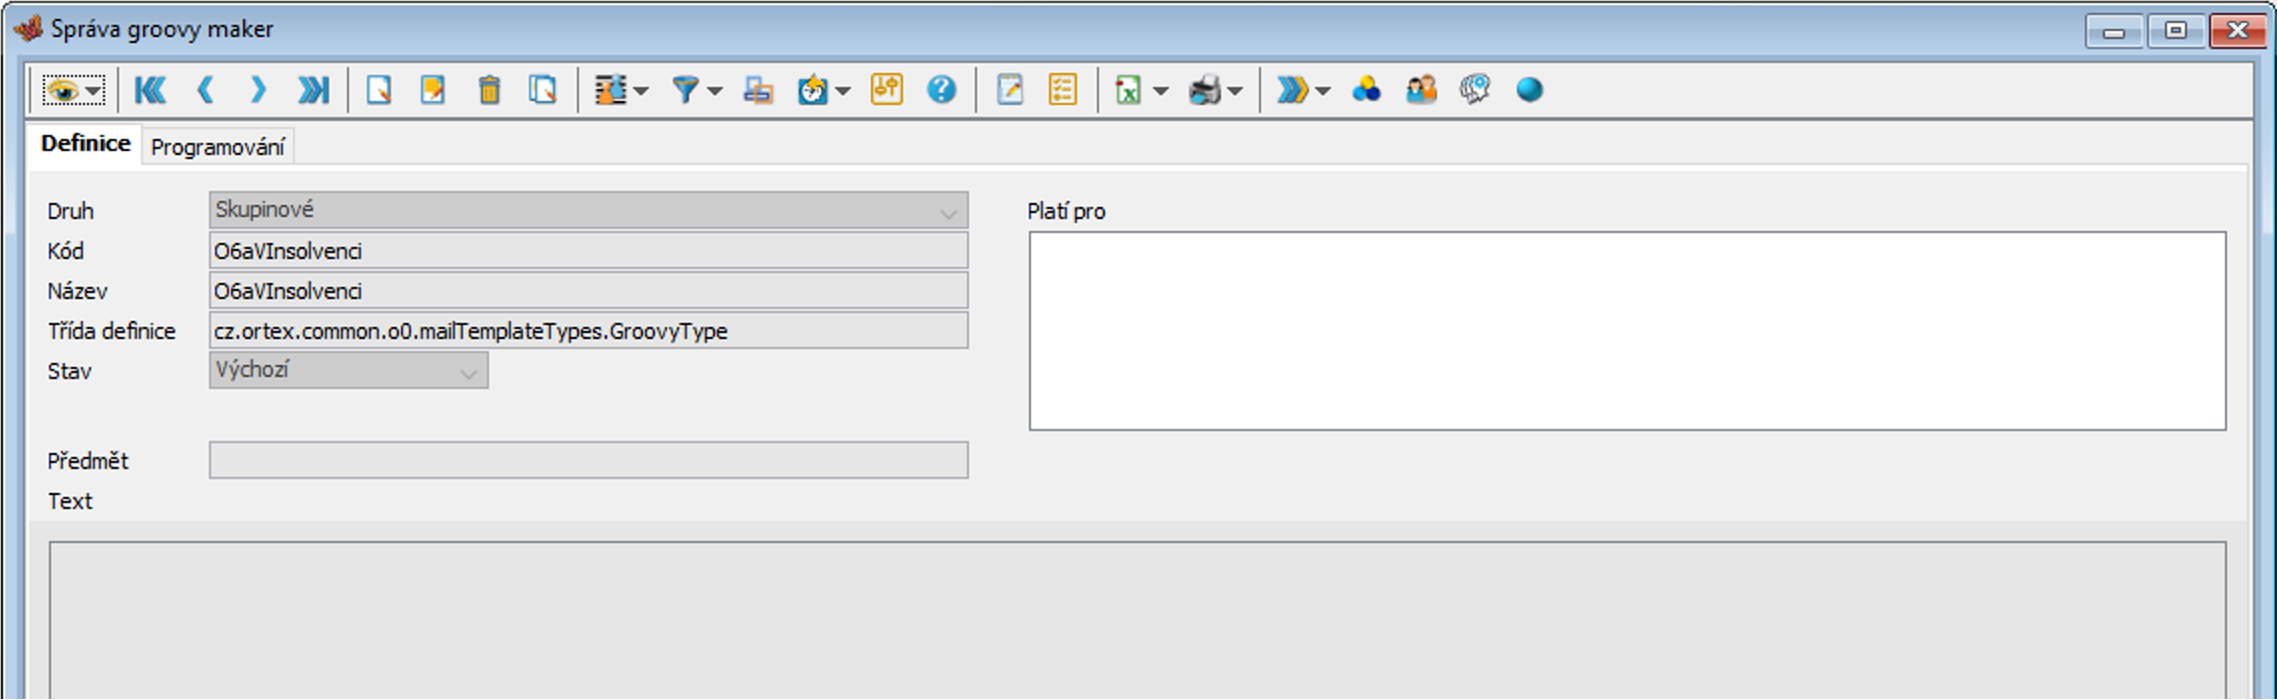Toggle the eye view mode button
Image resolution: width=2277 pixels, height=700 pixels.
click(x=64, y=91)
